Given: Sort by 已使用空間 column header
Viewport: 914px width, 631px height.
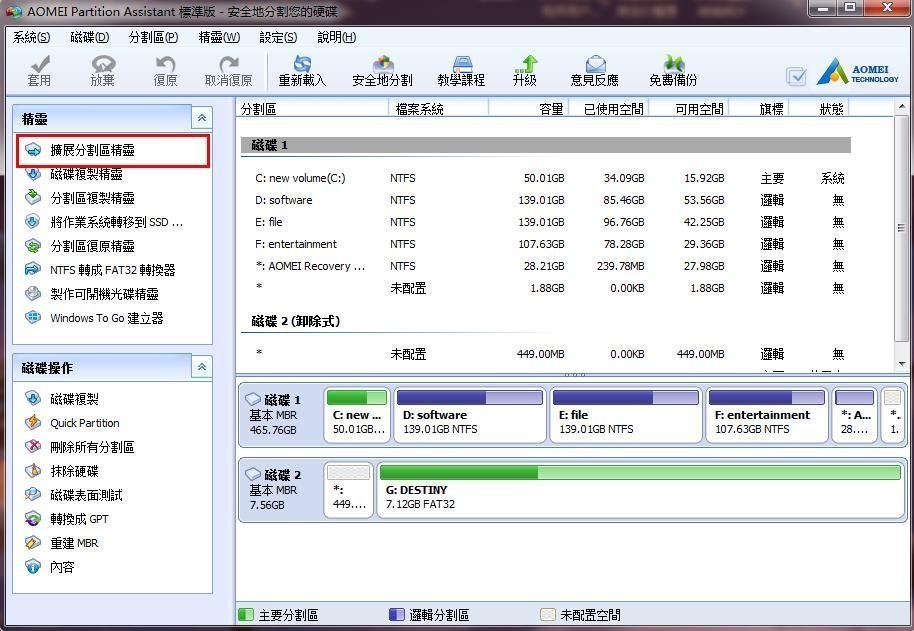Looking at the screenshot, I should point(608,109).
